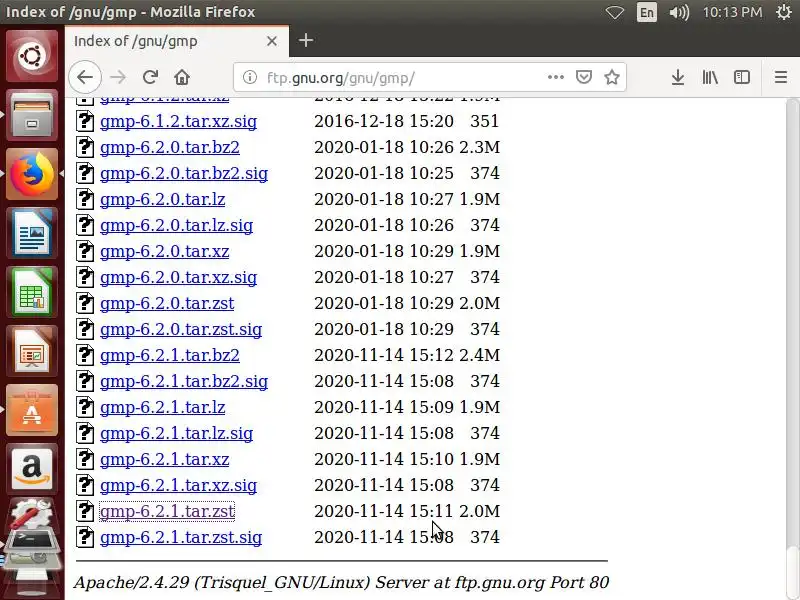The height and width of the screenshot is (600, 800).
Task: Click the page vertical scrollbar
Action: point(792,349)
